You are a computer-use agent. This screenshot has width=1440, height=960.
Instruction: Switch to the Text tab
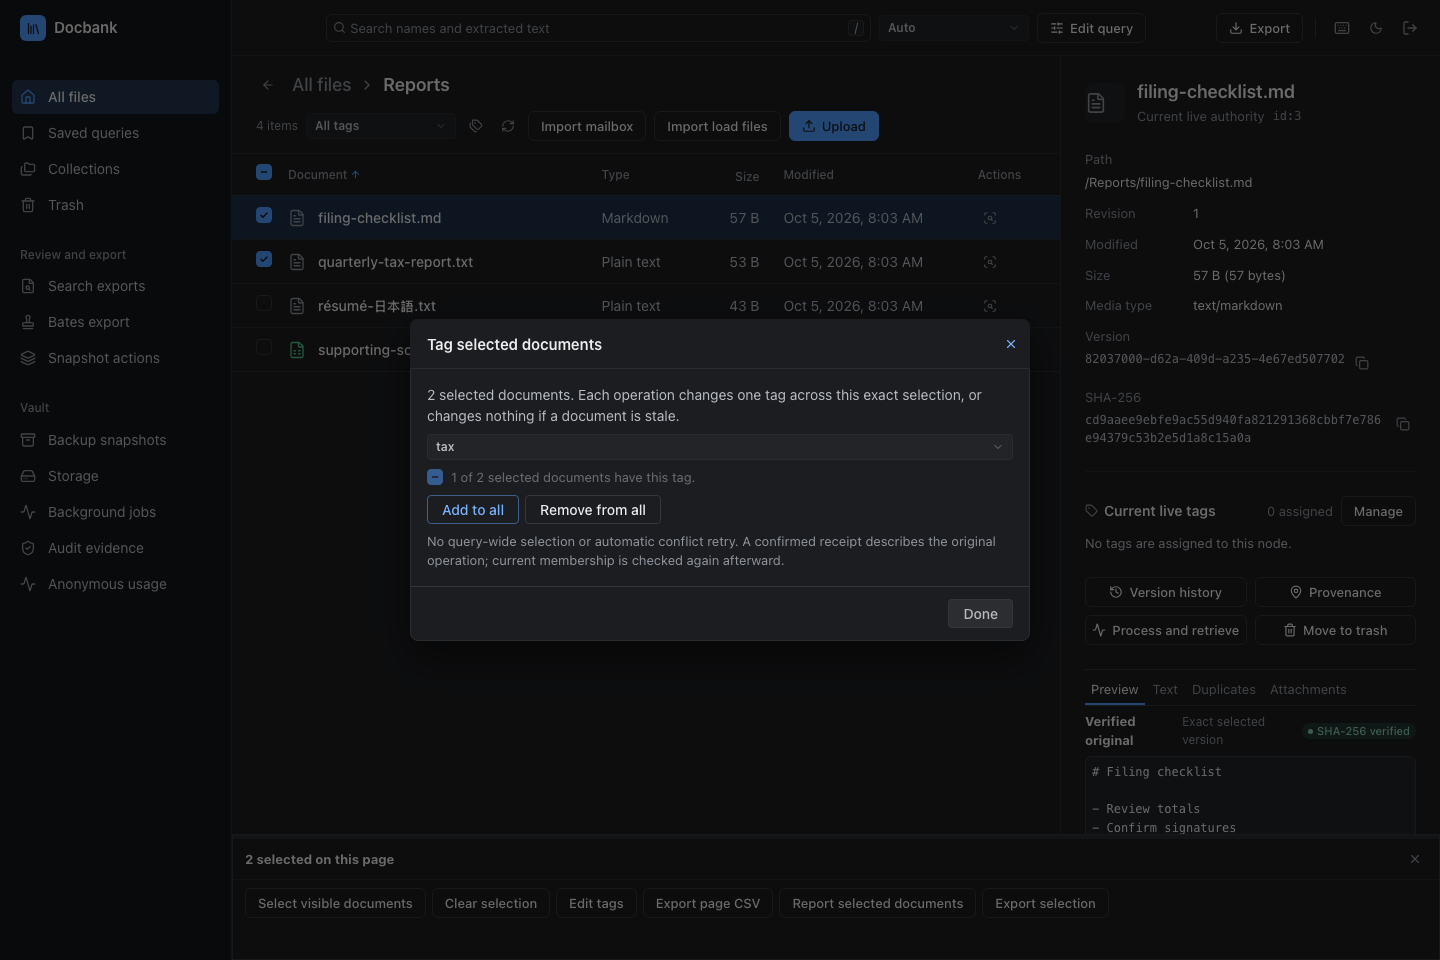click(1165, 690)
